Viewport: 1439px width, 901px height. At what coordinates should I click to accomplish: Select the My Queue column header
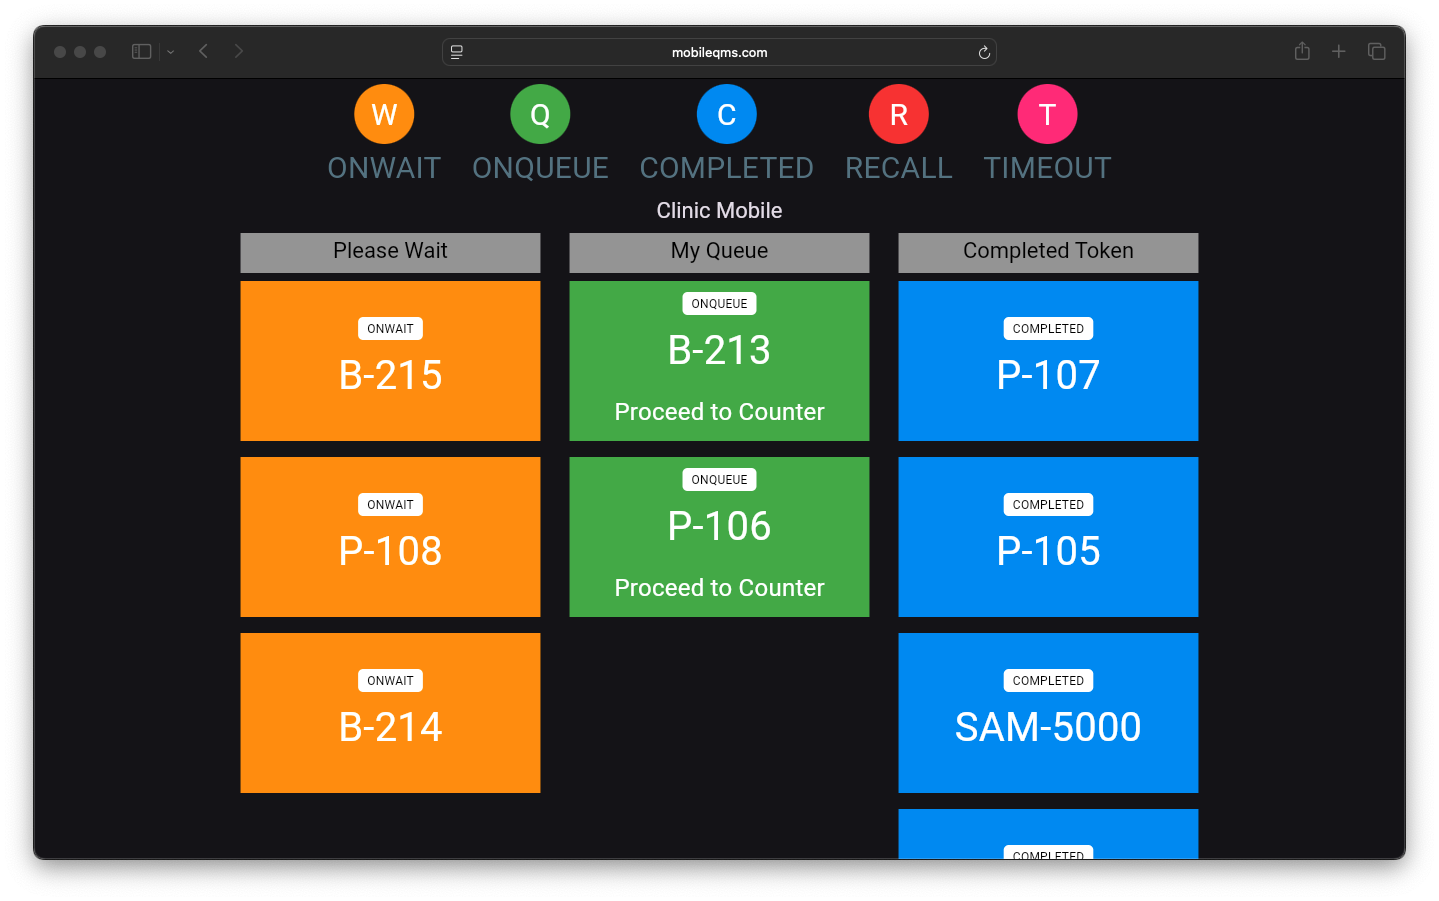pyautogui.click(x=719, y=252)
